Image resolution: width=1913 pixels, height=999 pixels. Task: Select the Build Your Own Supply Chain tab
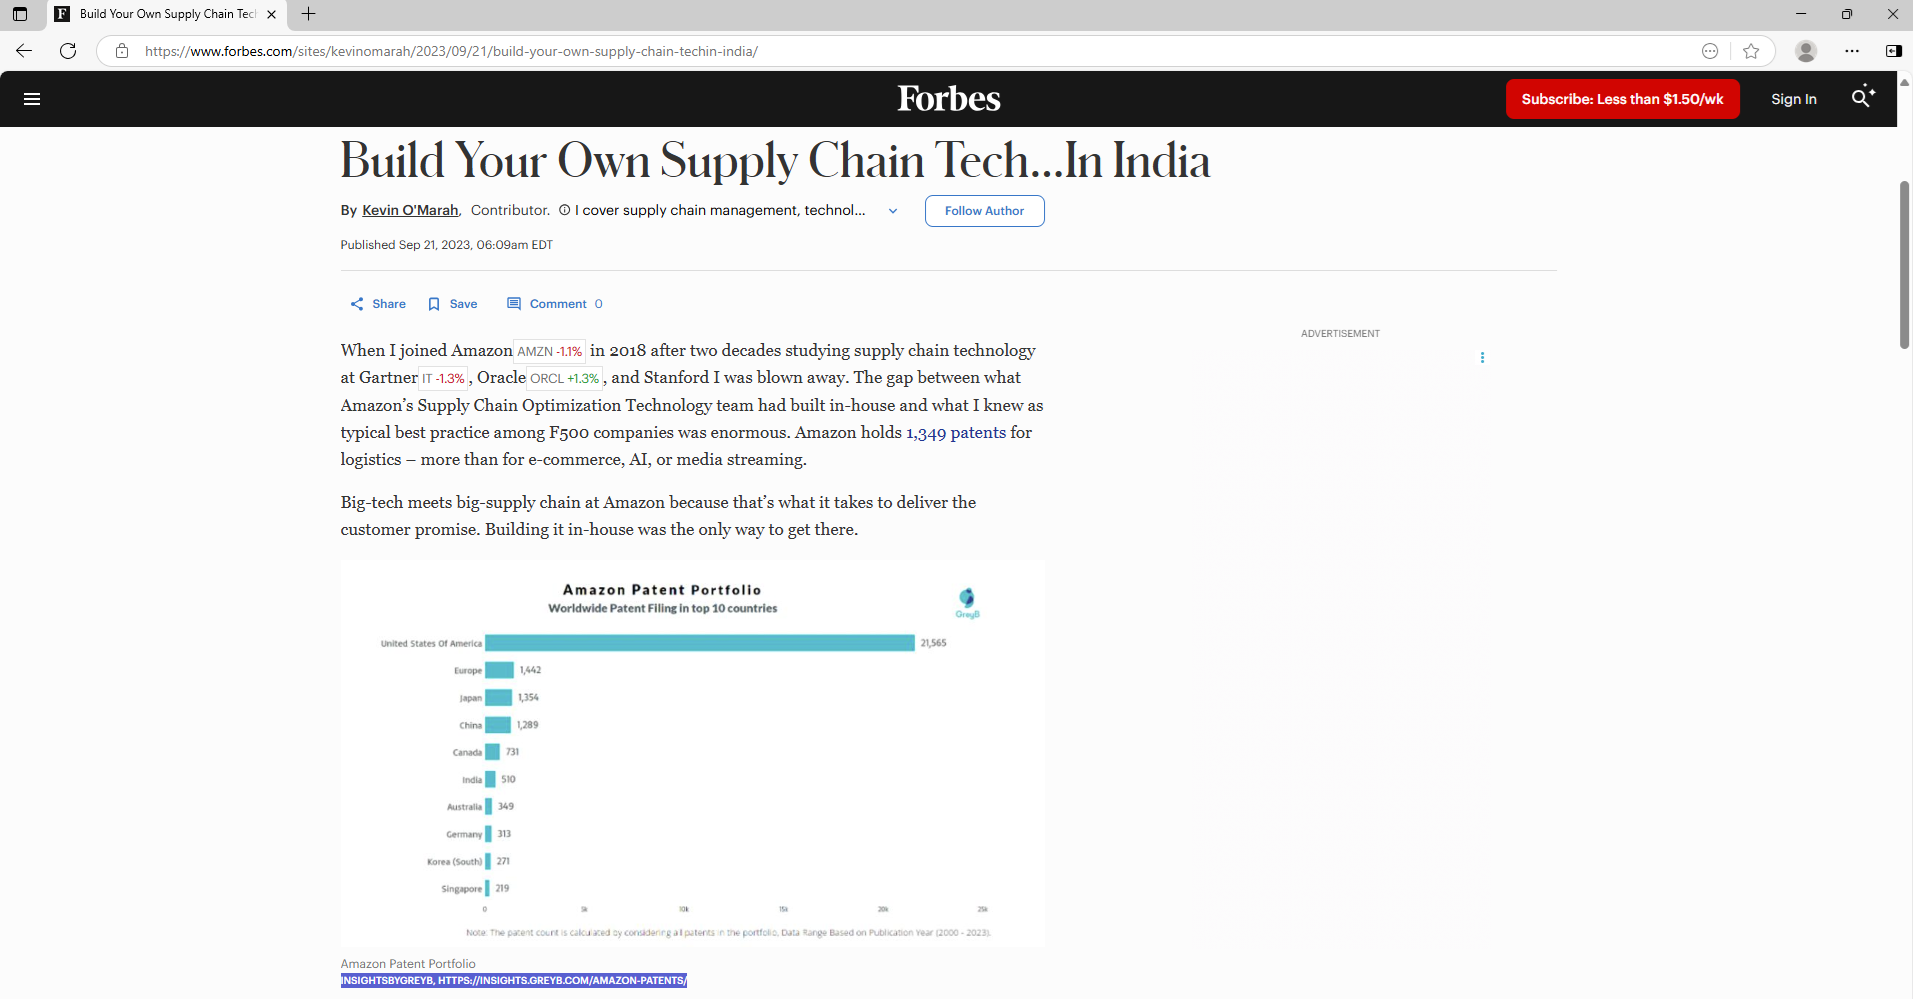click(167, 14)
